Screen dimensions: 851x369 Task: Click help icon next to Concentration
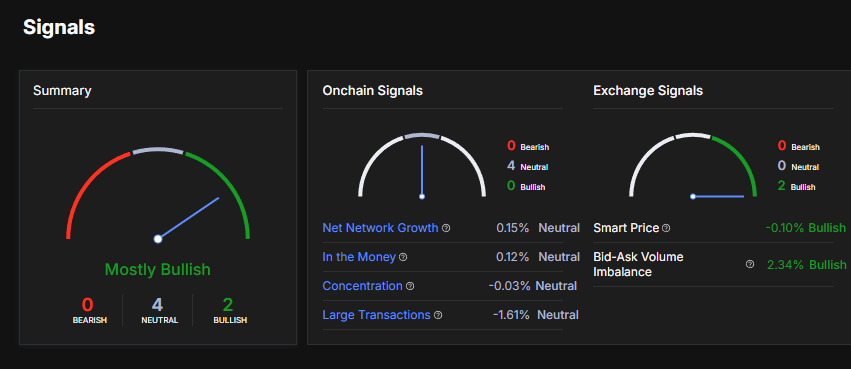[410, 286]
